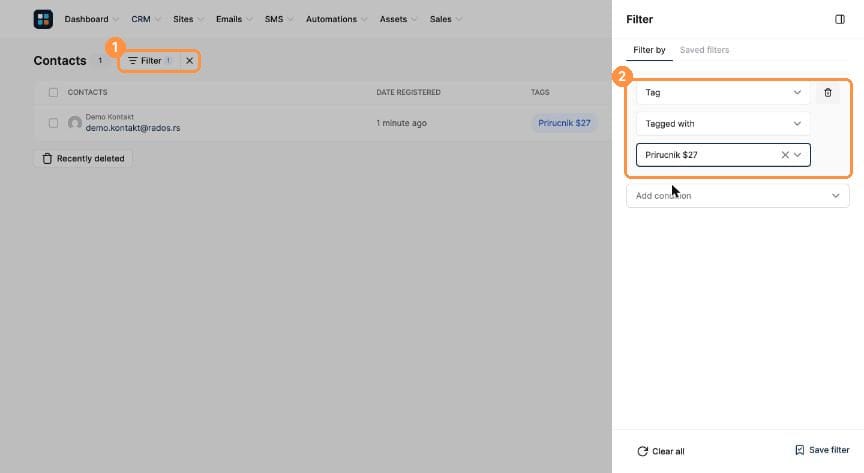The width and height of the screenshot is (864, 473).
Task: Open the Tag field dropdown
Action: pos(723,93)
